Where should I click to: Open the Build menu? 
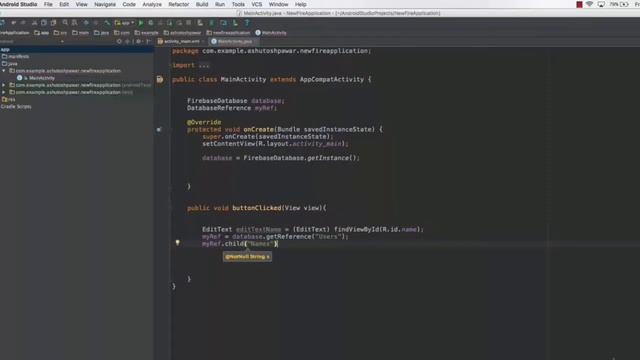click(x=202, y=4)
